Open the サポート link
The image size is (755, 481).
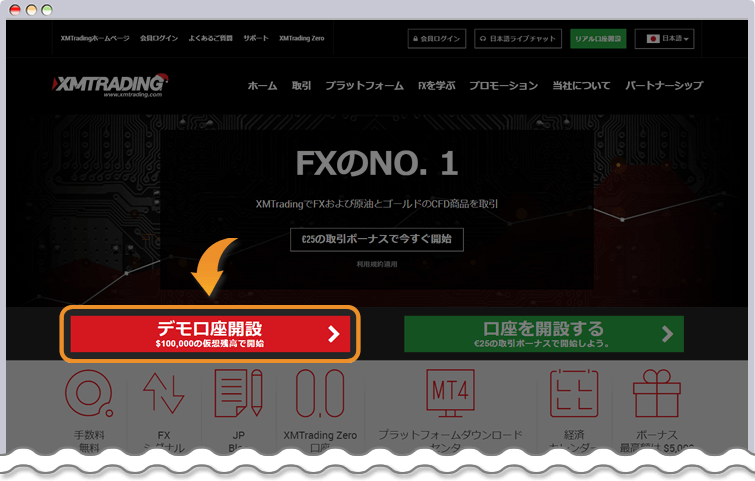point(256,38)
